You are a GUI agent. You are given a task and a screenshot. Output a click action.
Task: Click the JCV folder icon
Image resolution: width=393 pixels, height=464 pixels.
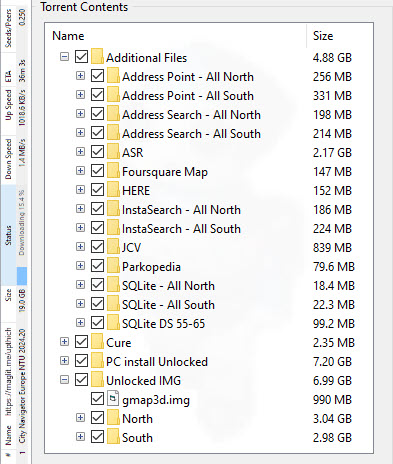[x=113, y=247]
